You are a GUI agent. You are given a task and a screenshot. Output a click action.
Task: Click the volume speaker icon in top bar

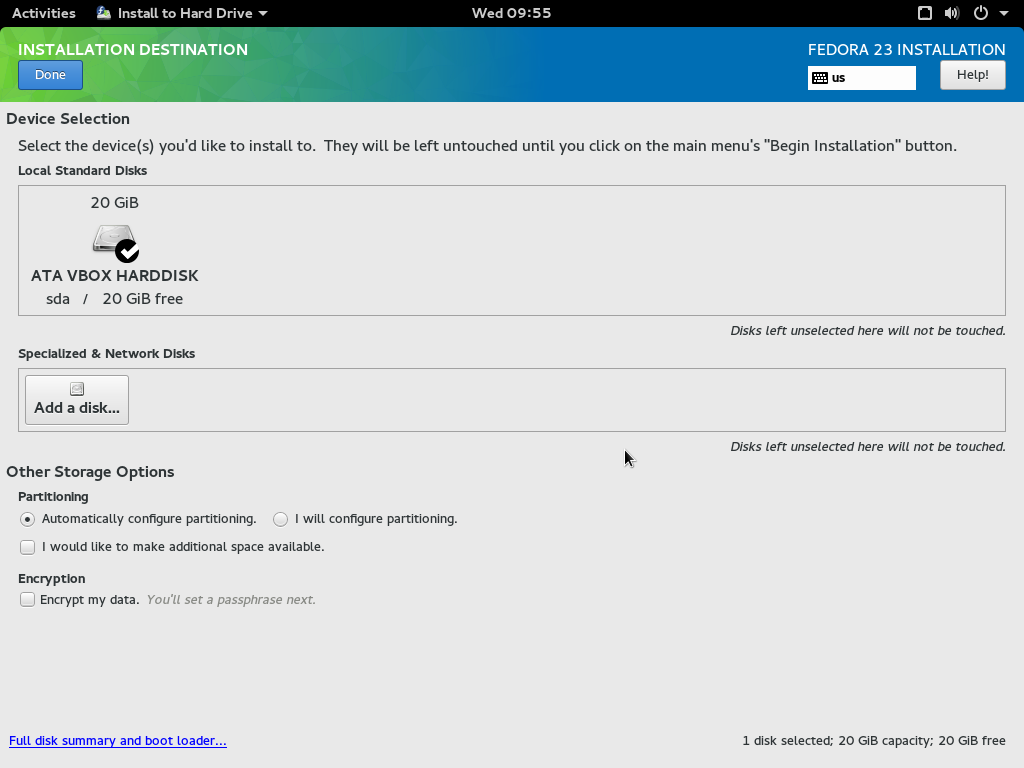[951, 13]
